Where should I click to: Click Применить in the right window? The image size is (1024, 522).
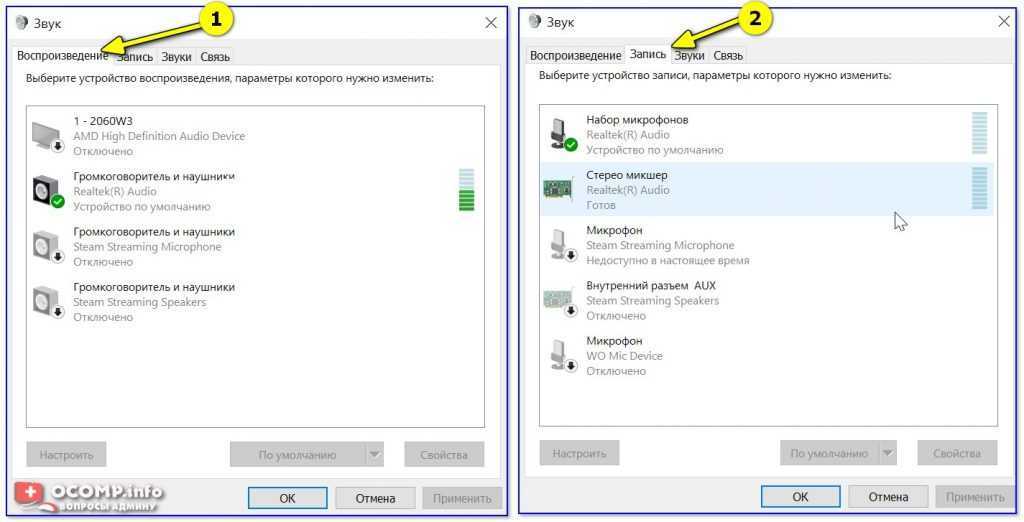click(975, 497)
